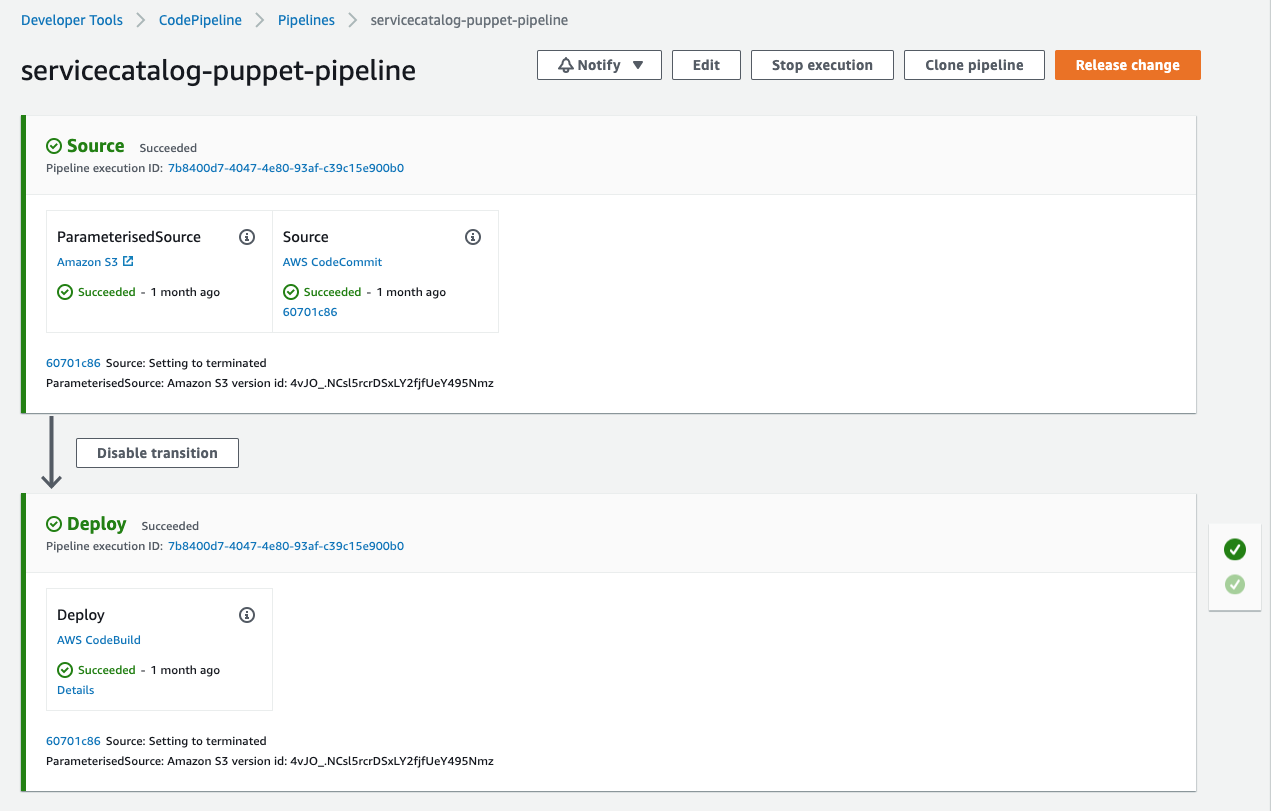1271x811 pixels.
Task: Open commit 60701c86 in Source action card
Action: click(x=310, y=312)
